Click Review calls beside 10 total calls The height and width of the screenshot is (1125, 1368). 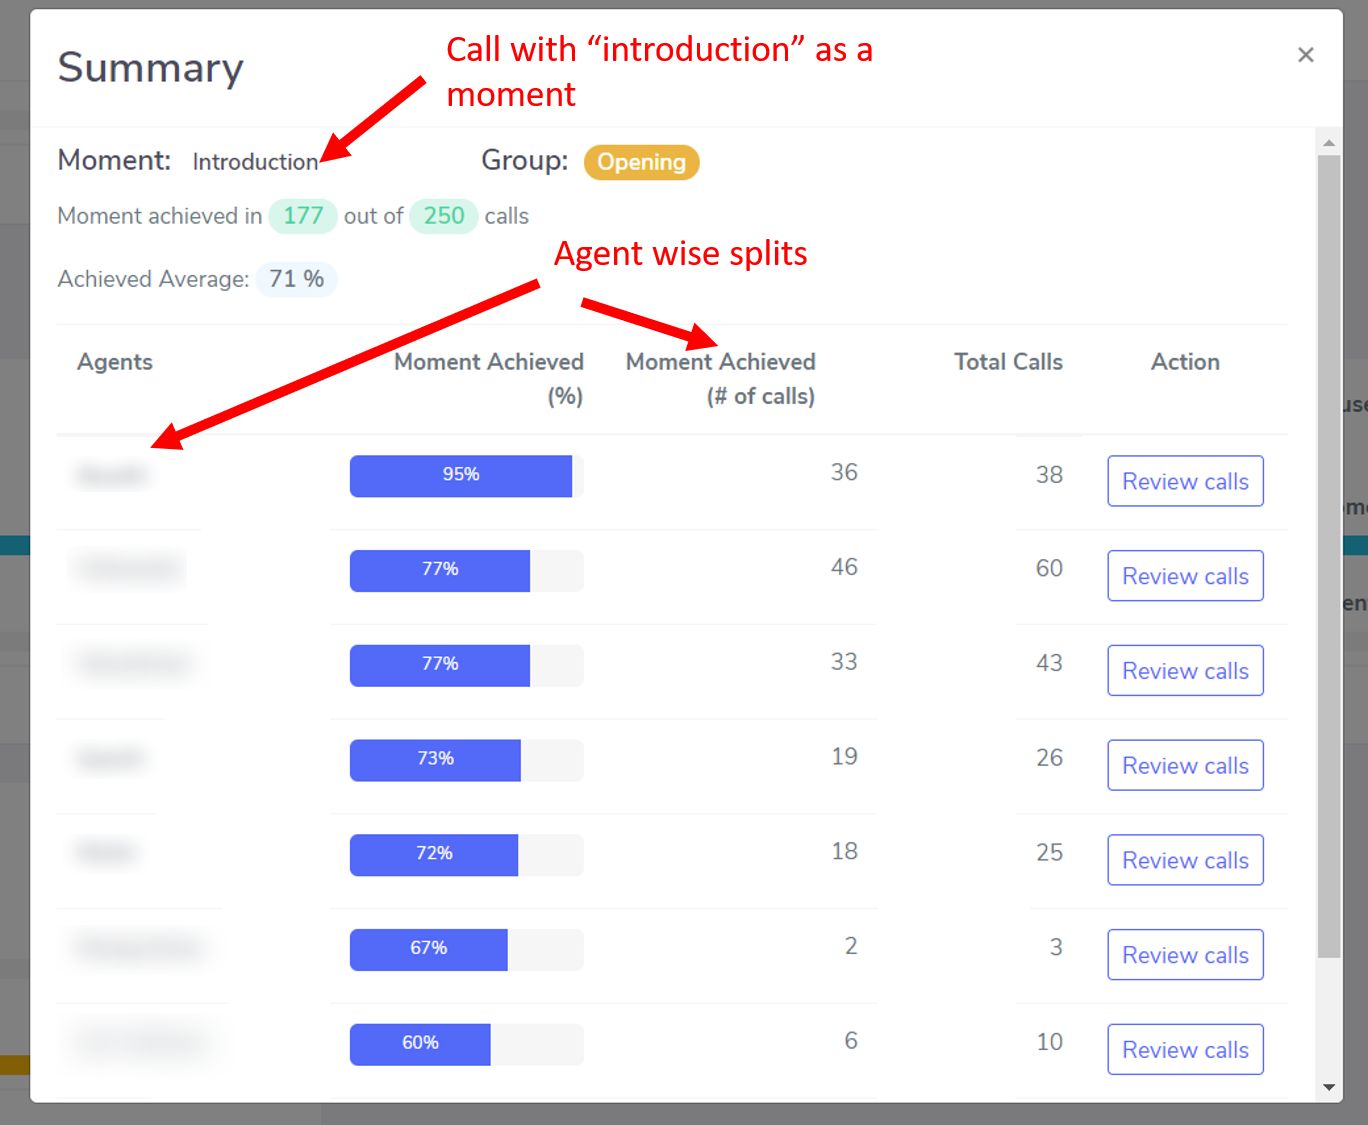point(1185,1049)
